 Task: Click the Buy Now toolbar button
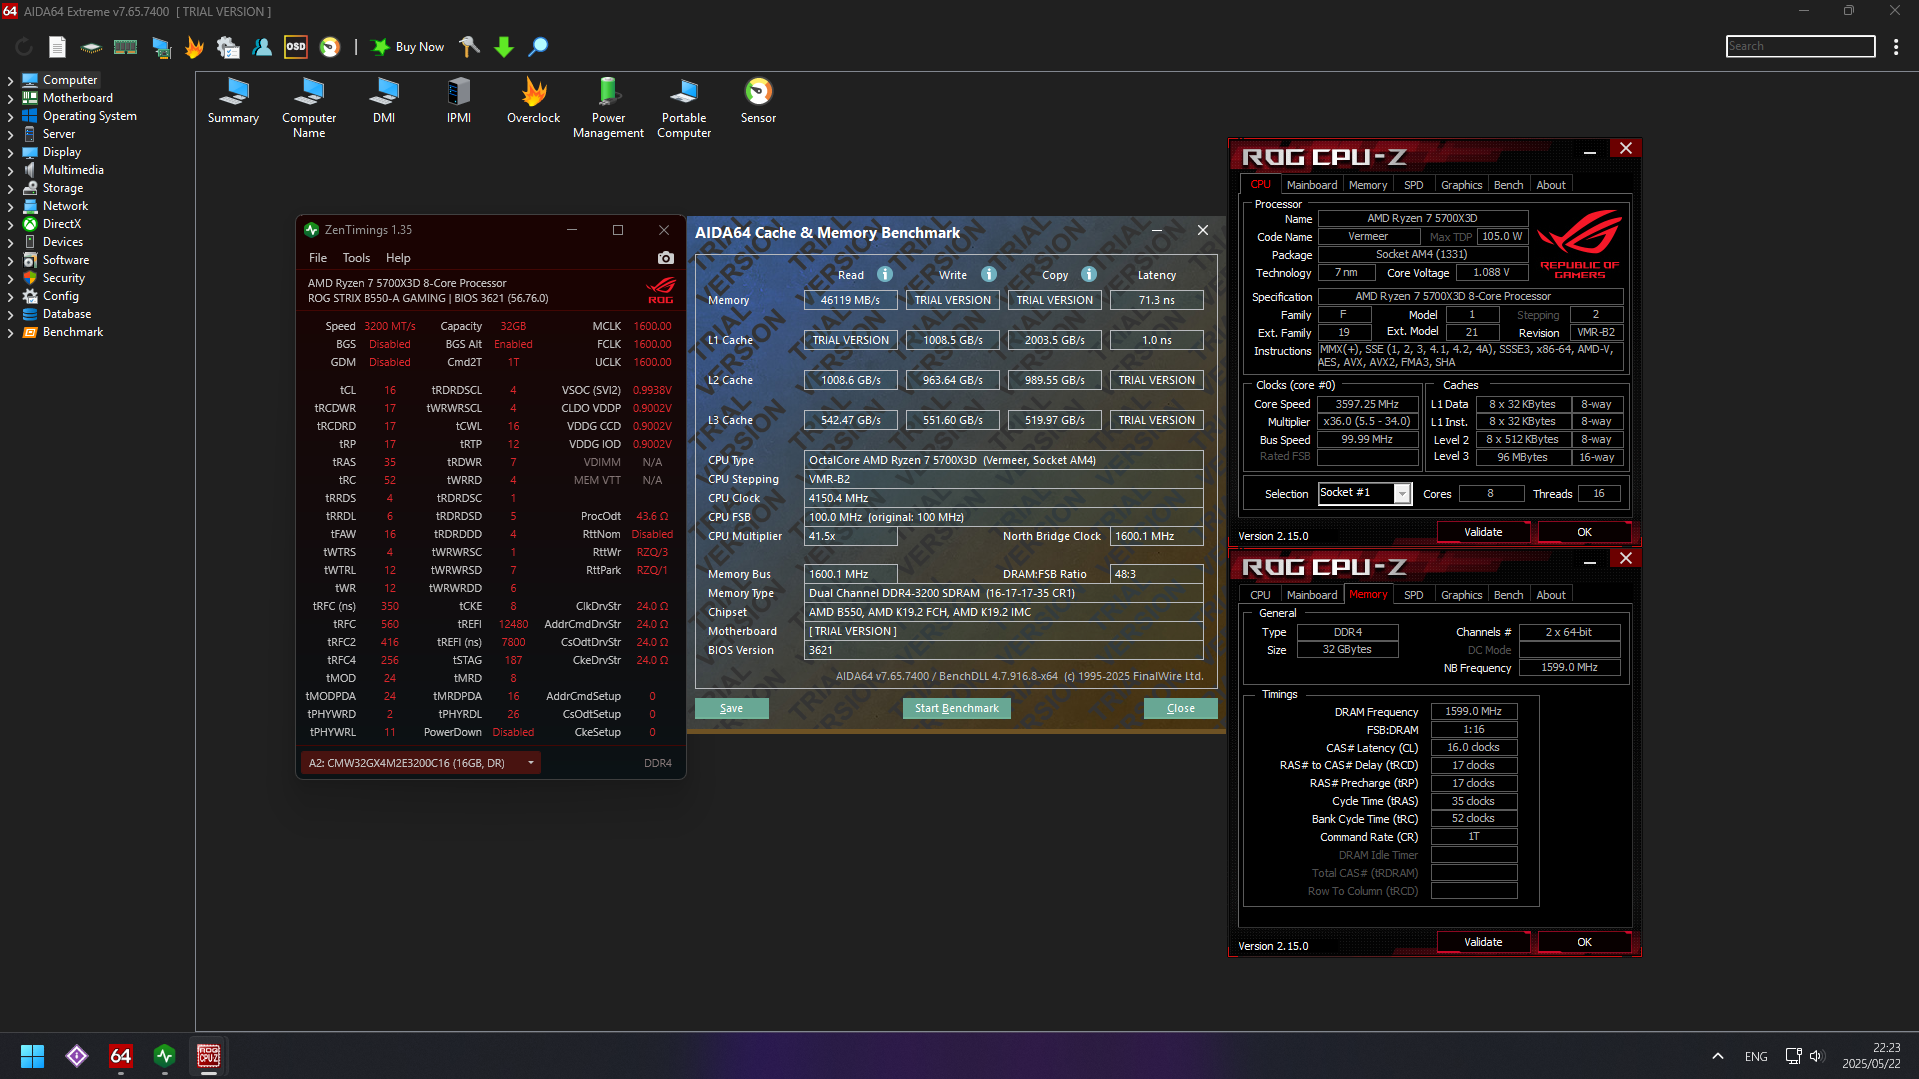pyautogui.click(x=408, y=47)
